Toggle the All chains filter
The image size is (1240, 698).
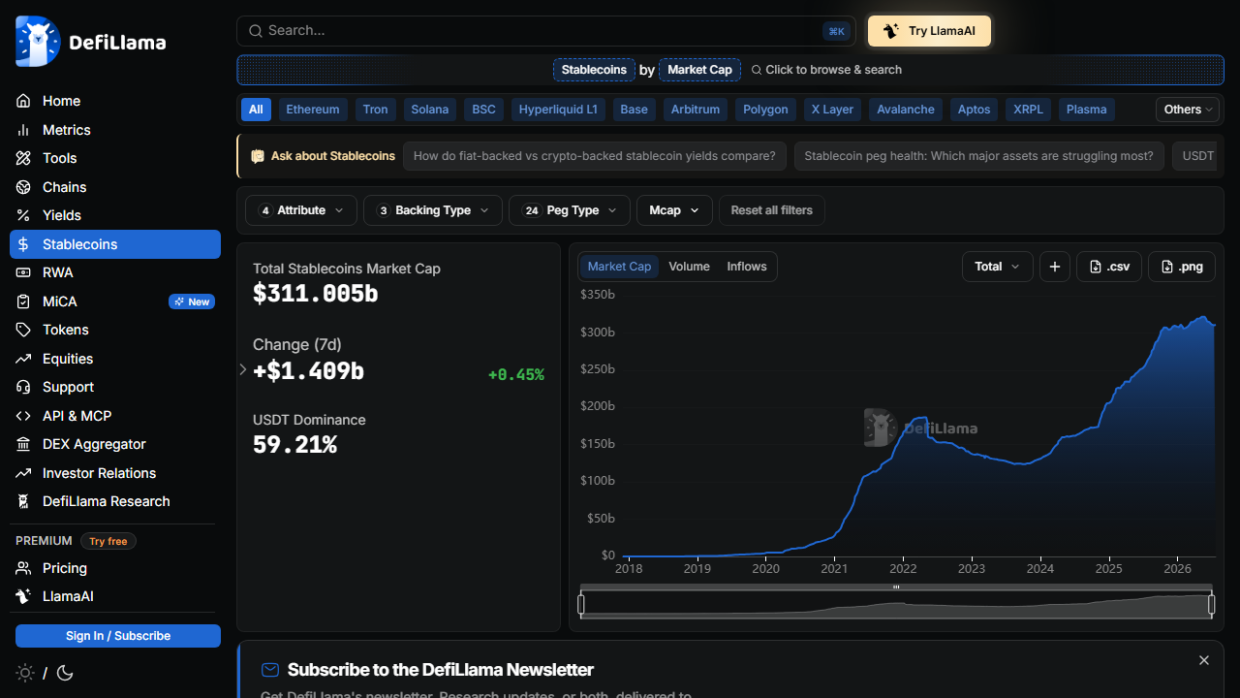coord(256,110)
